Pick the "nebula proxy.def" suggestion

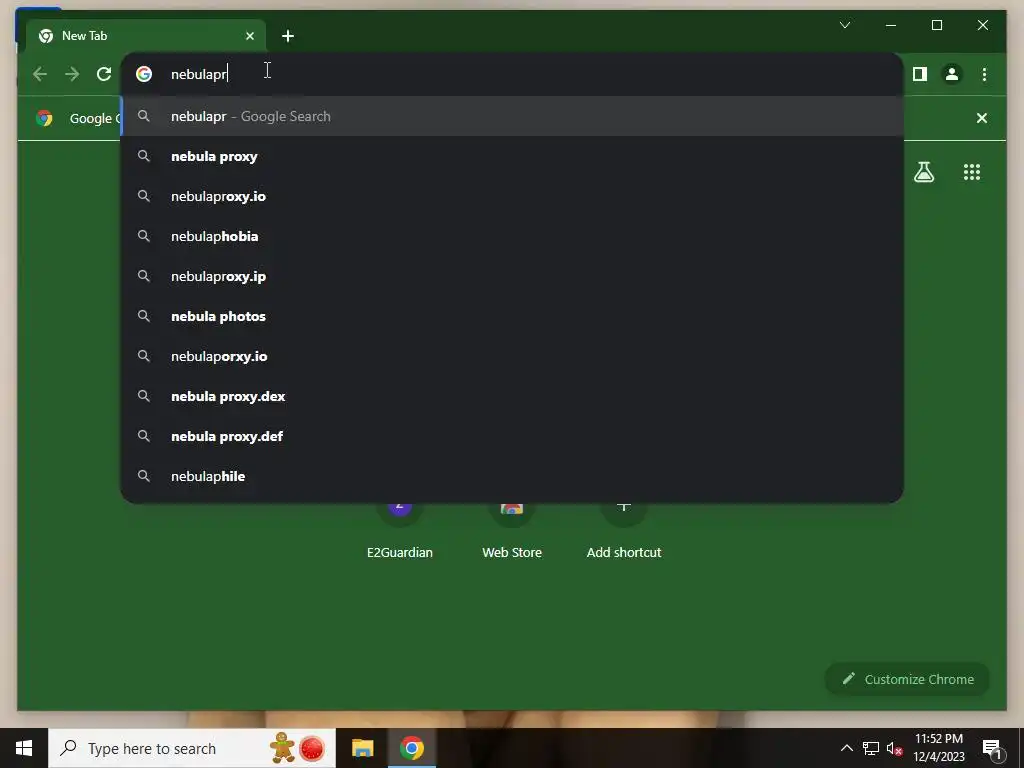click(x=512, y=436)
